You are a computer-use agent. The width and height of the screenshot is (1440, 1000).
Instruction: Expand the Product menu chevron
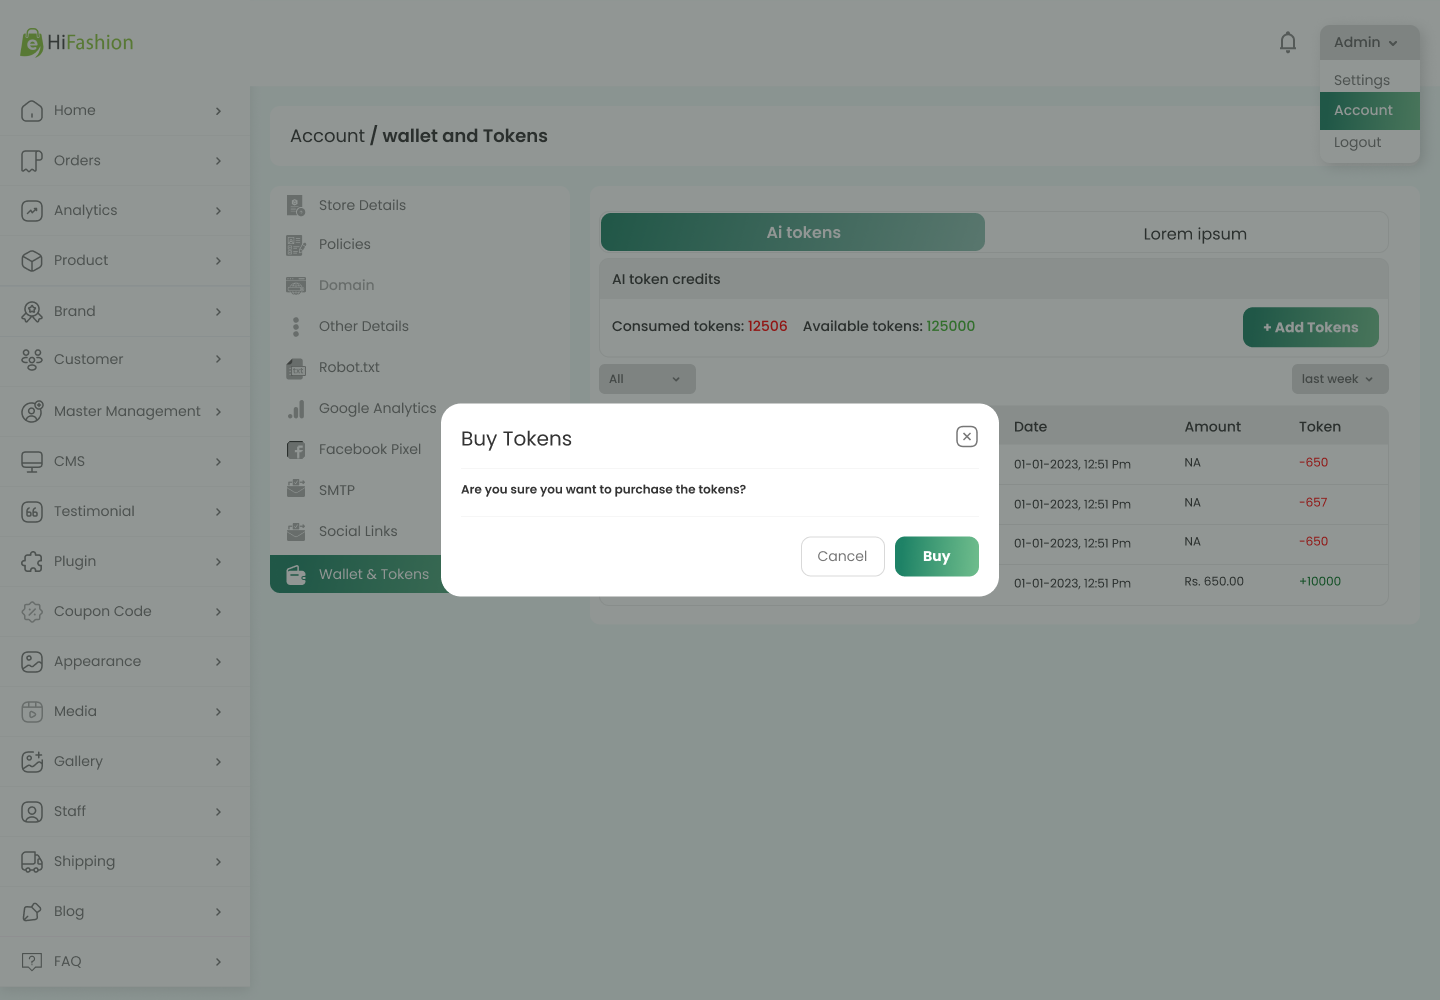(218, 261)
